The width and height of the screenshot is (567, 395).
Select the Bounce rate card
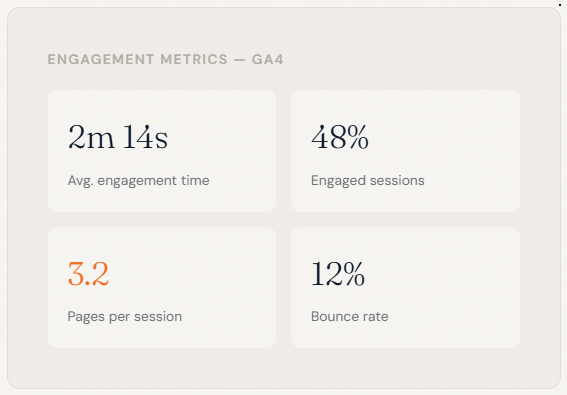(405, 288)
